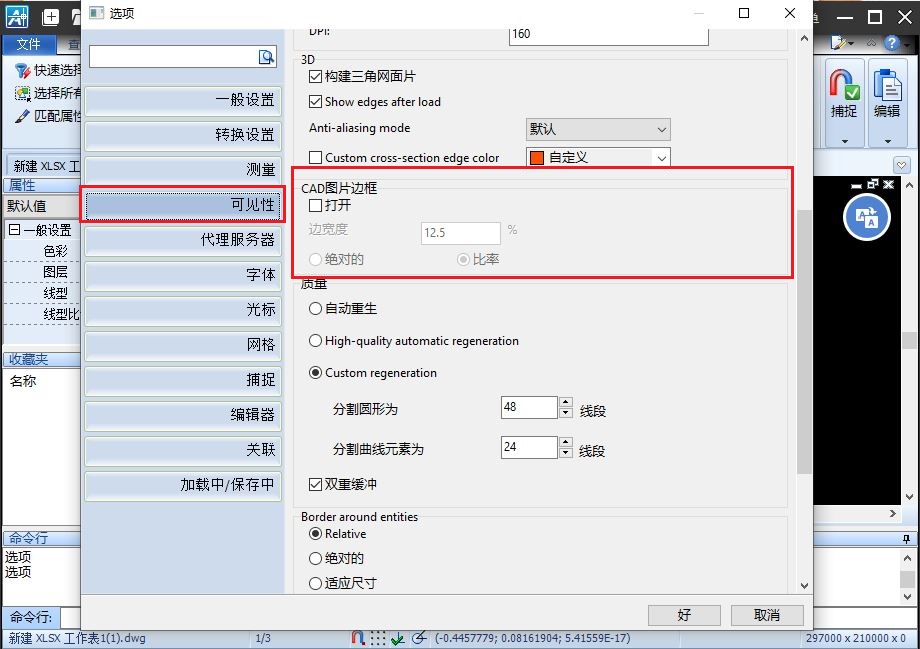This screenshot has width=920, height=649.
Task: Click the 取消 button
Action: pyautogui.click(x=767, y=615)
